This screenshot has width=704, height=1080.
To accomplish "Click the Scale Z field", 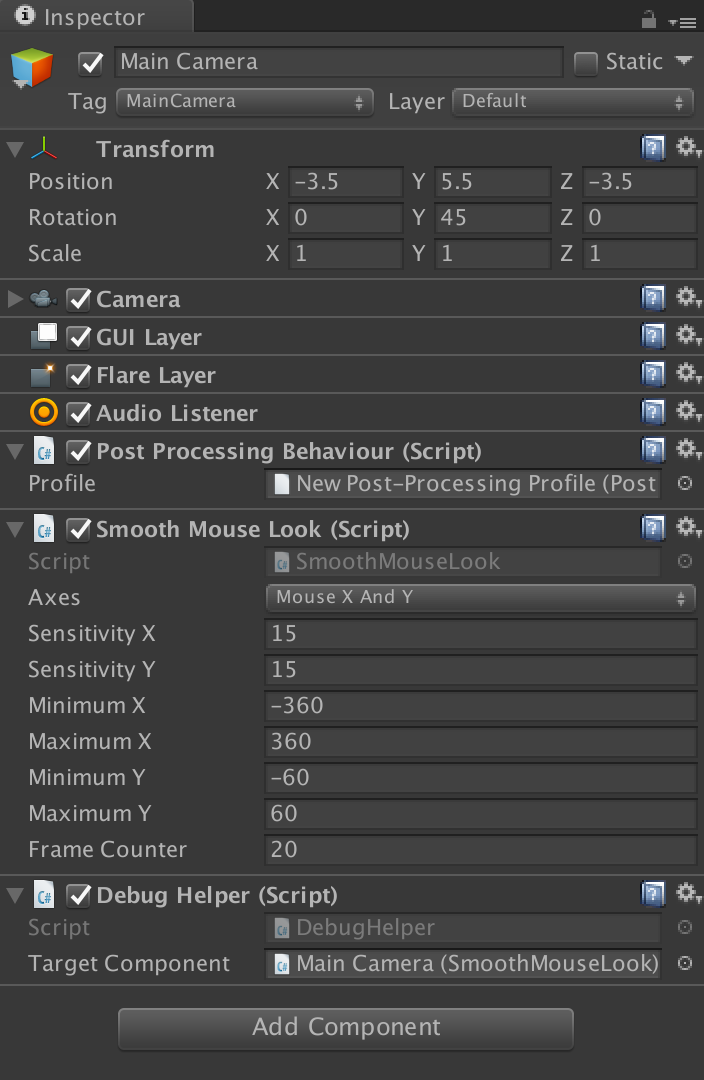I will tap(639, 253).
